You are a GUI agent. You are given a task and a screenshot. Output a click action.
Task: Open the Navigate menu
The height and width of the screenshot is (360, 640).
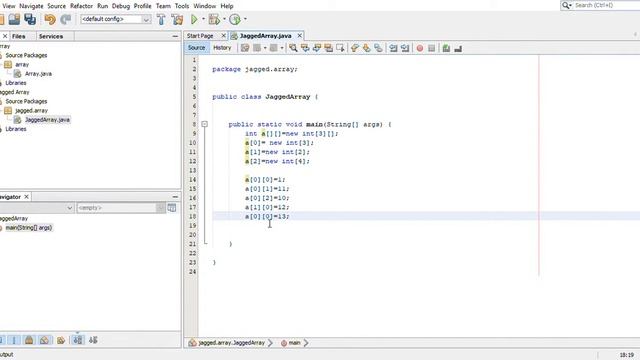(x=31, y=6)
